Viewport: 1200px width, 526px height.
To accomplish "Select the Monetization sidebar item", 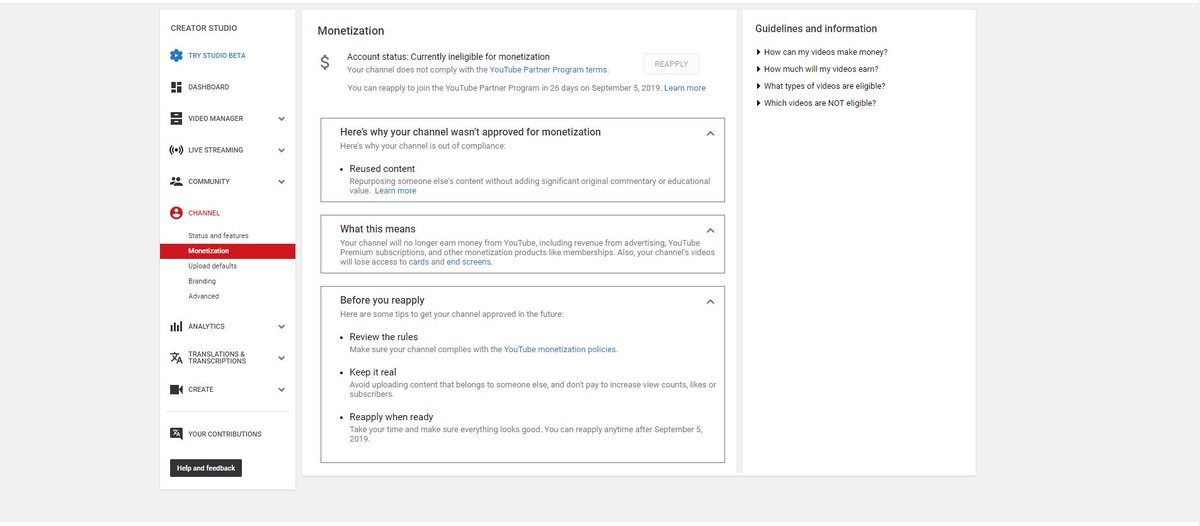I will [x=227, y=251].
